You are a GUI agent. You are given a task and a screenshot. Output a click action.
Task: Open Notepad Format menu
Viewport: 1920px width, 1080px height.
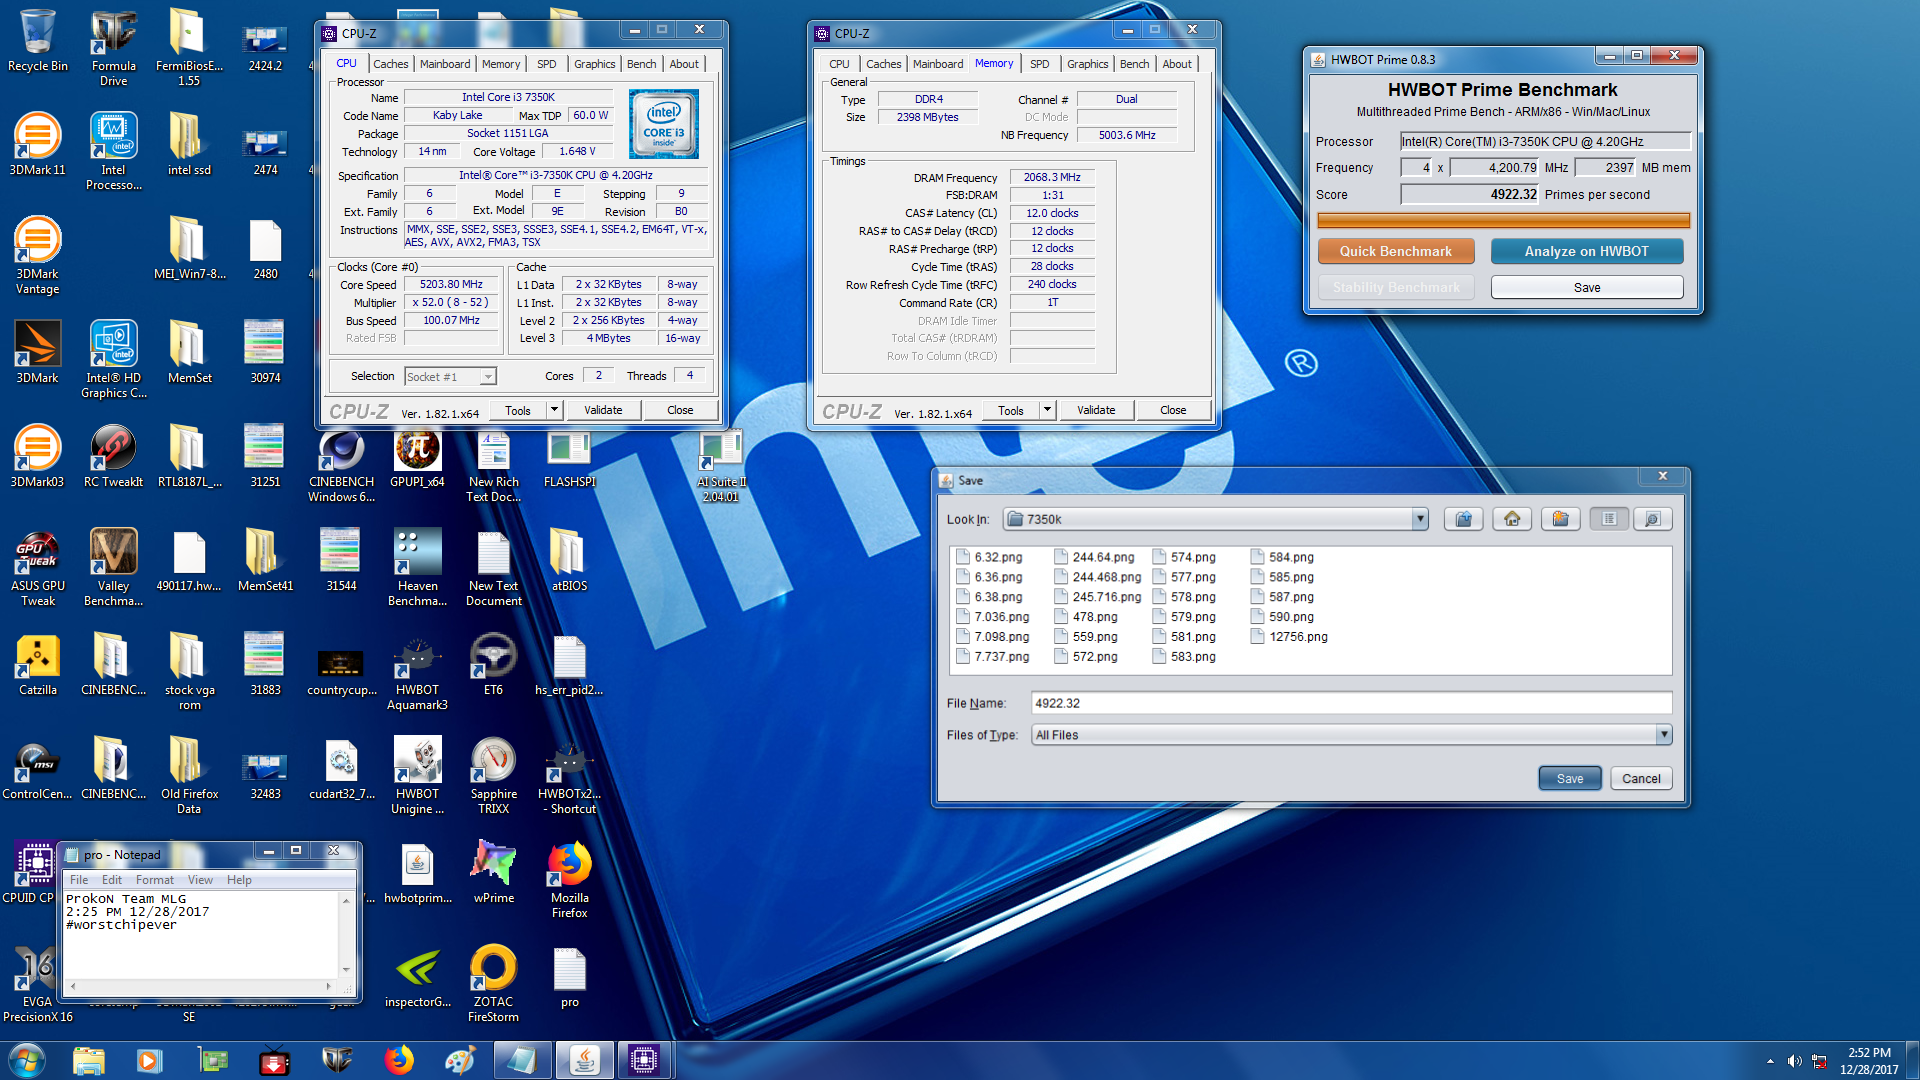coord(155,880)
